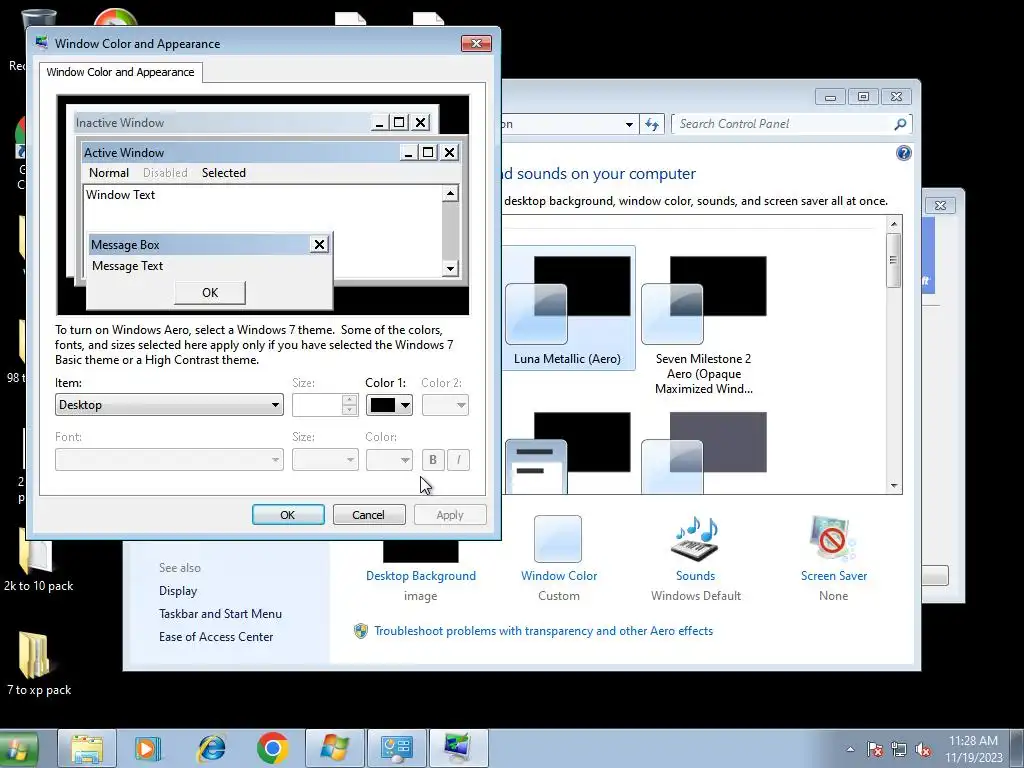Select the Selected menu item in preview

pyautogui.click(x=223, y=173)
